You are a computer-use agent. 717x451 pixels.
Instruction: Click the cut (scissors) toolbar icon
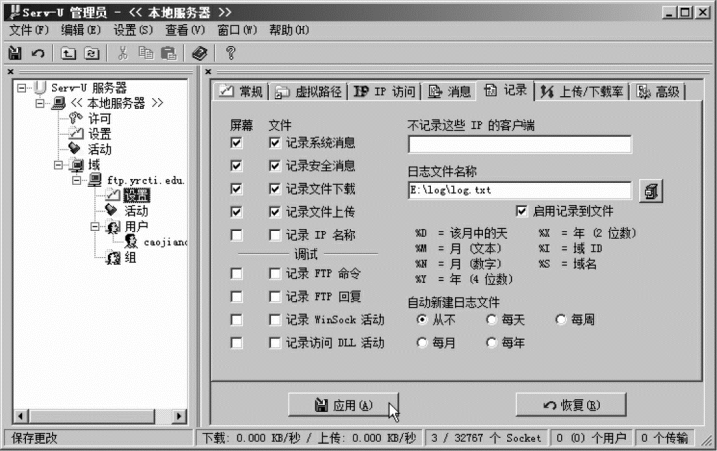[x=122, y=53]
